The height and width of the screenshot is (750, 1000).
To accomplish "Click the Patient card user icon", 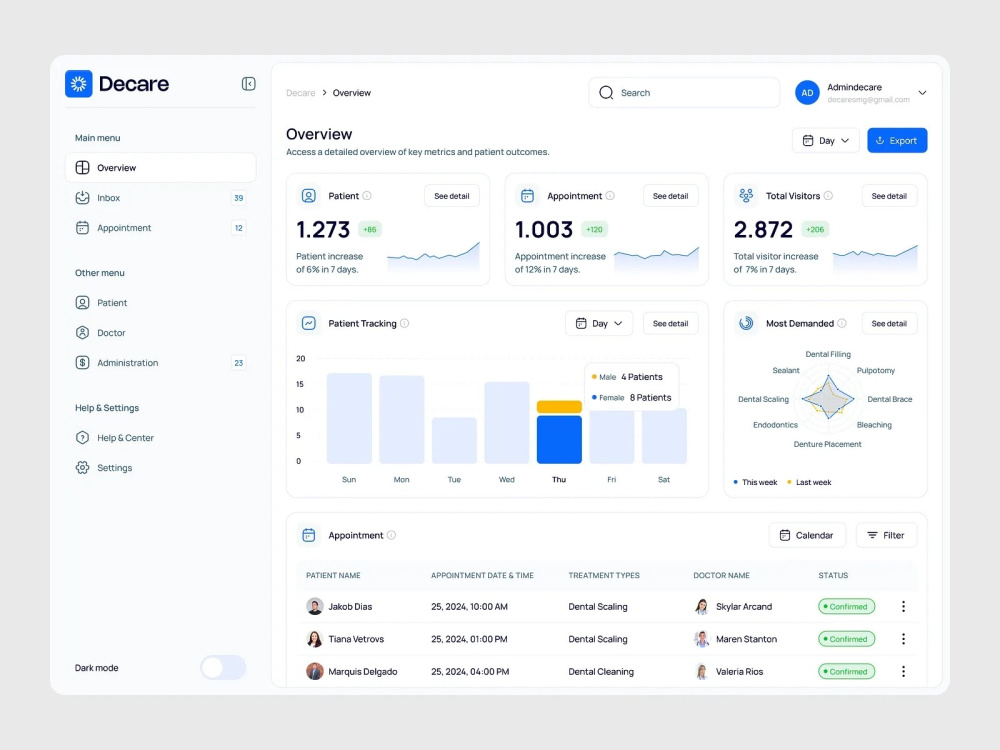I will (309, 196).
